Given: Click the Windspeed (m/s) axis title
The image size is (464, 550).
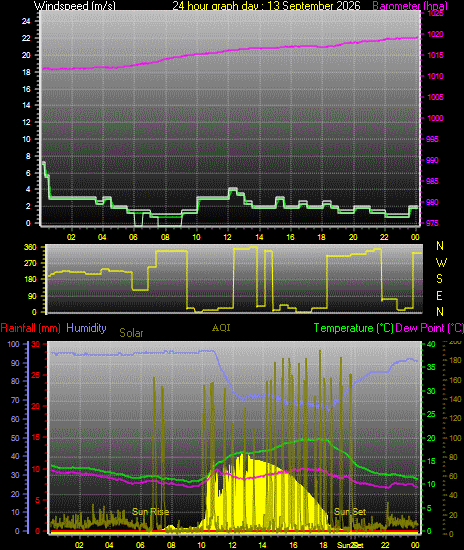Looking at the screenshot, I should 75,6.
